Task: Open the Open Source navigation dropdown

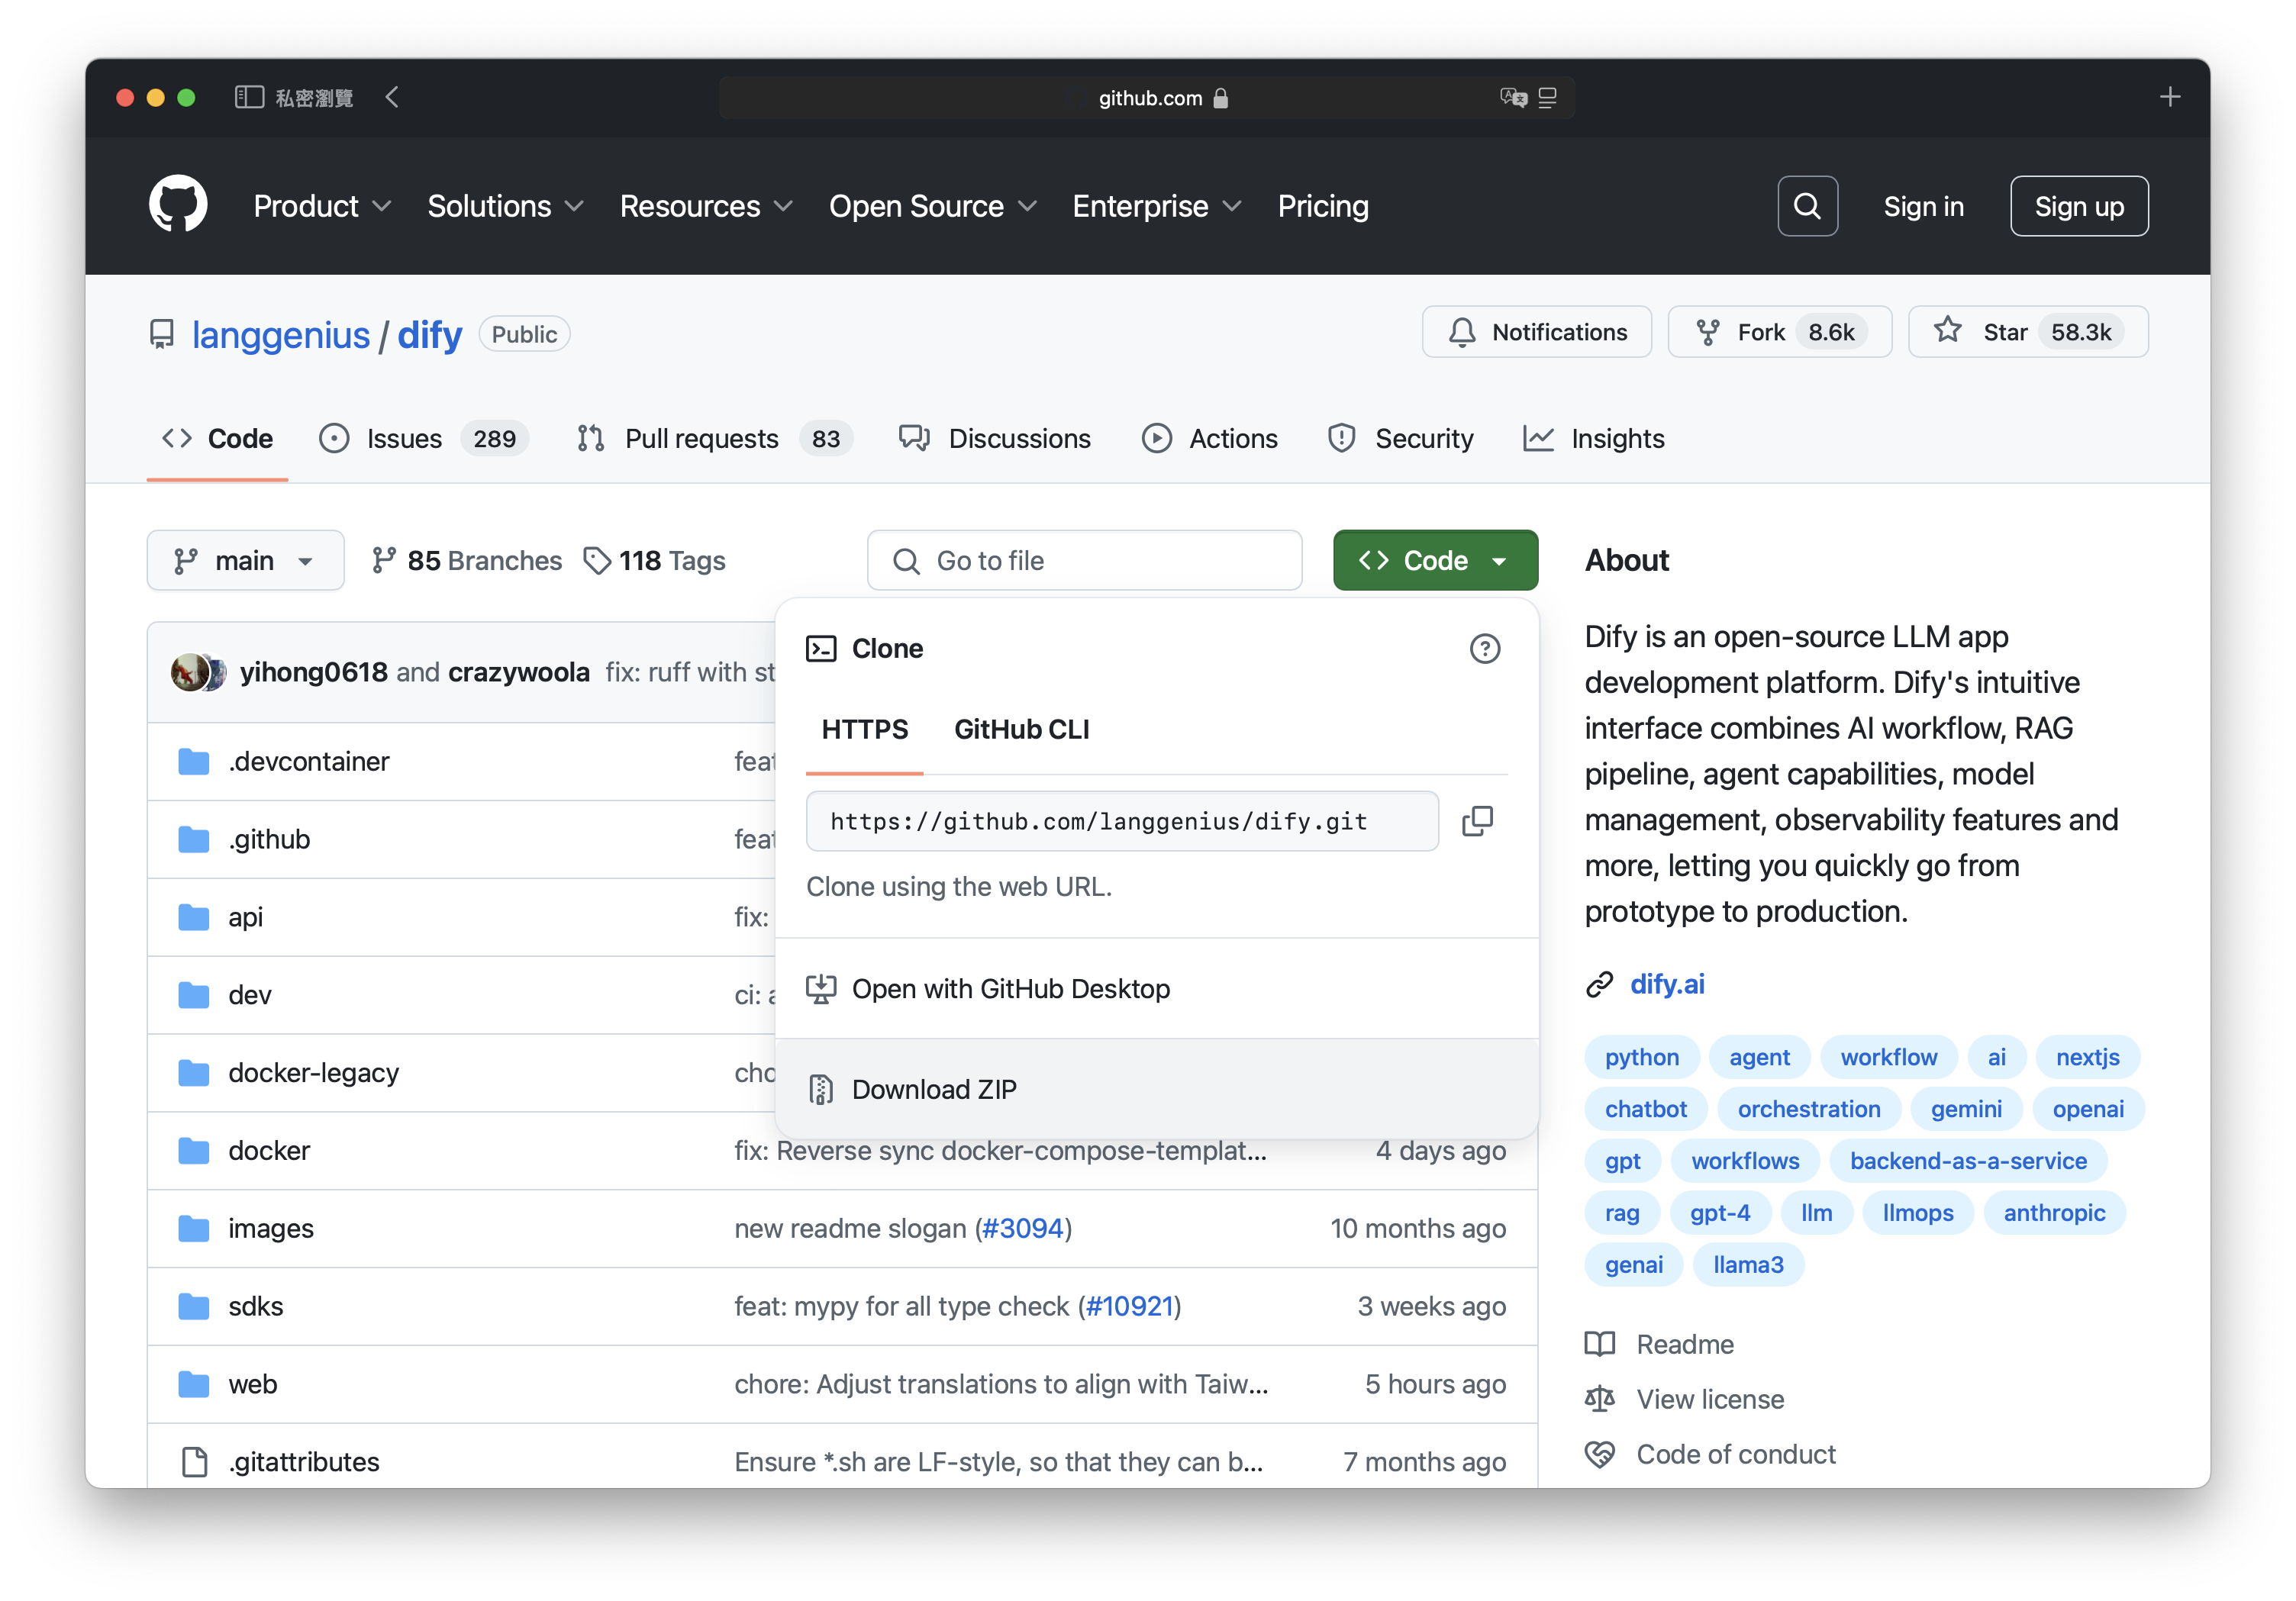Action: coord(931,206)
